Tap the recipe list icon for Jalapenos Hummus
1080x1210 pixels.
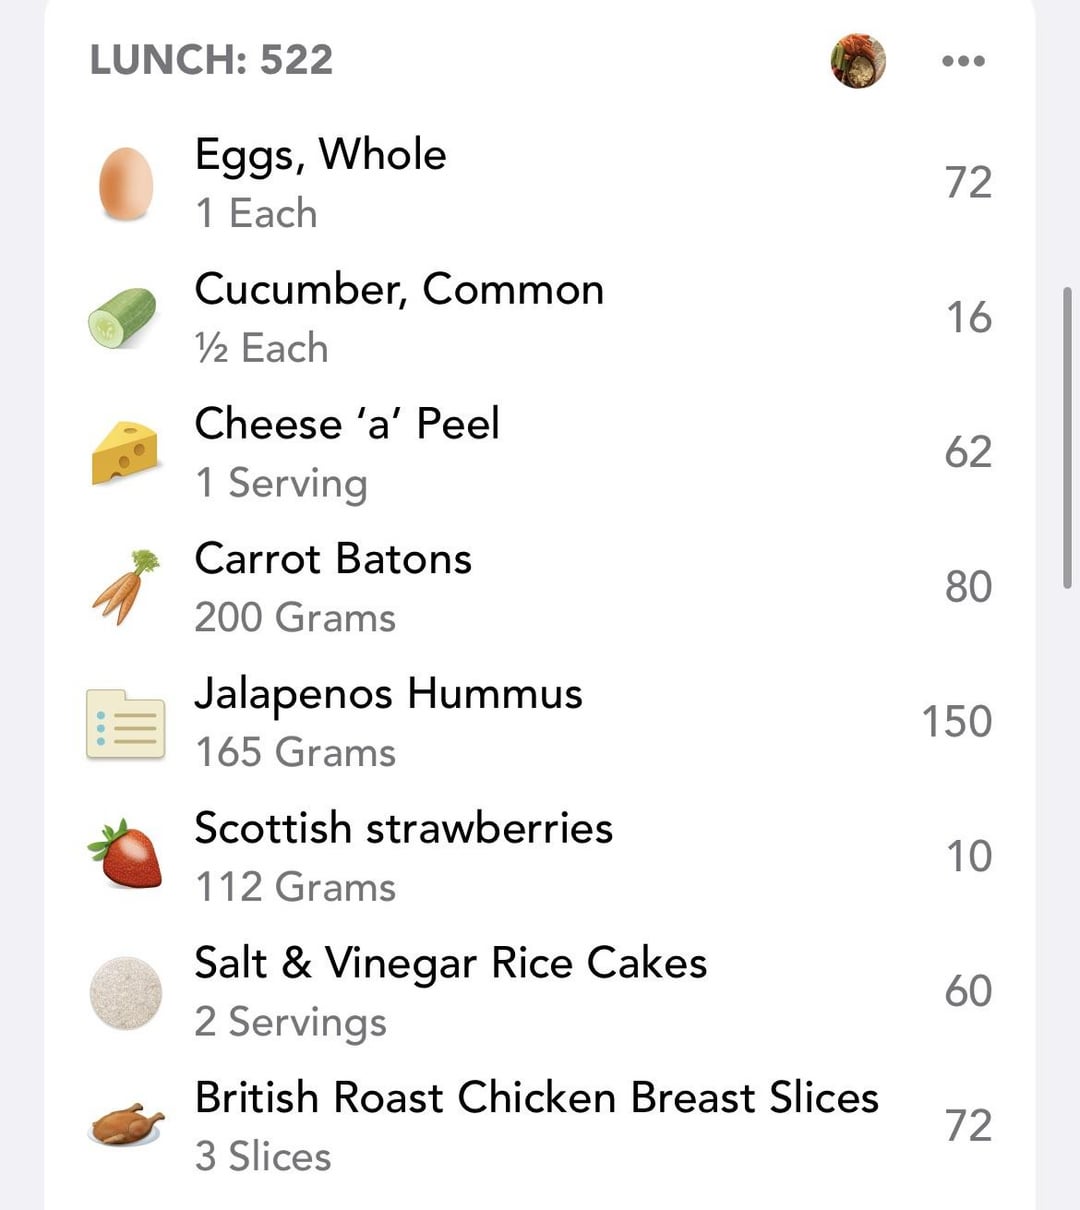point(126,723)
